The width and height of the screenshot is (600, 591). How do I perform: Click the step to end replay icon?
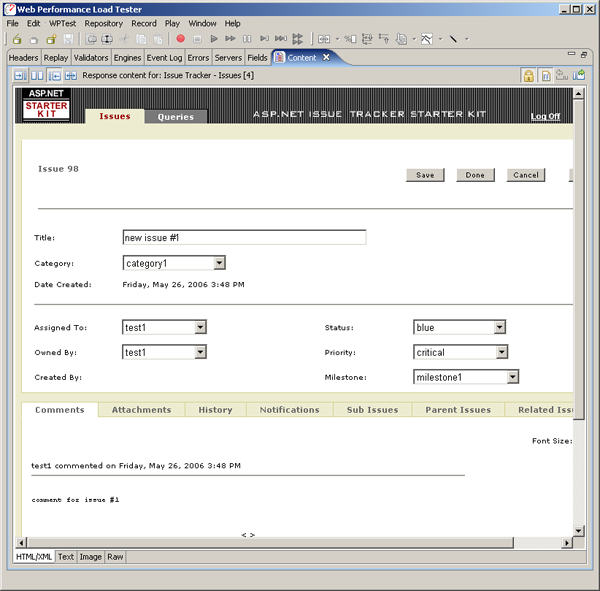(281, 39)
